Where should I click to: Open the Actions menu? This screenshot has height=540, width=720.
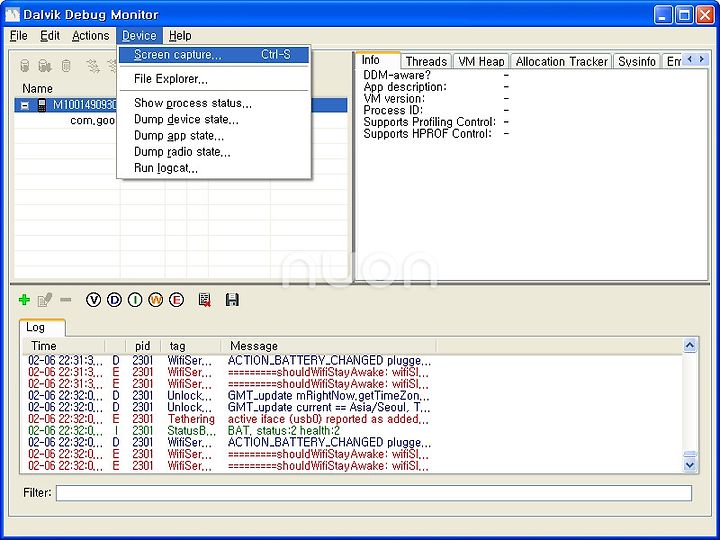(x=90, y=35)
